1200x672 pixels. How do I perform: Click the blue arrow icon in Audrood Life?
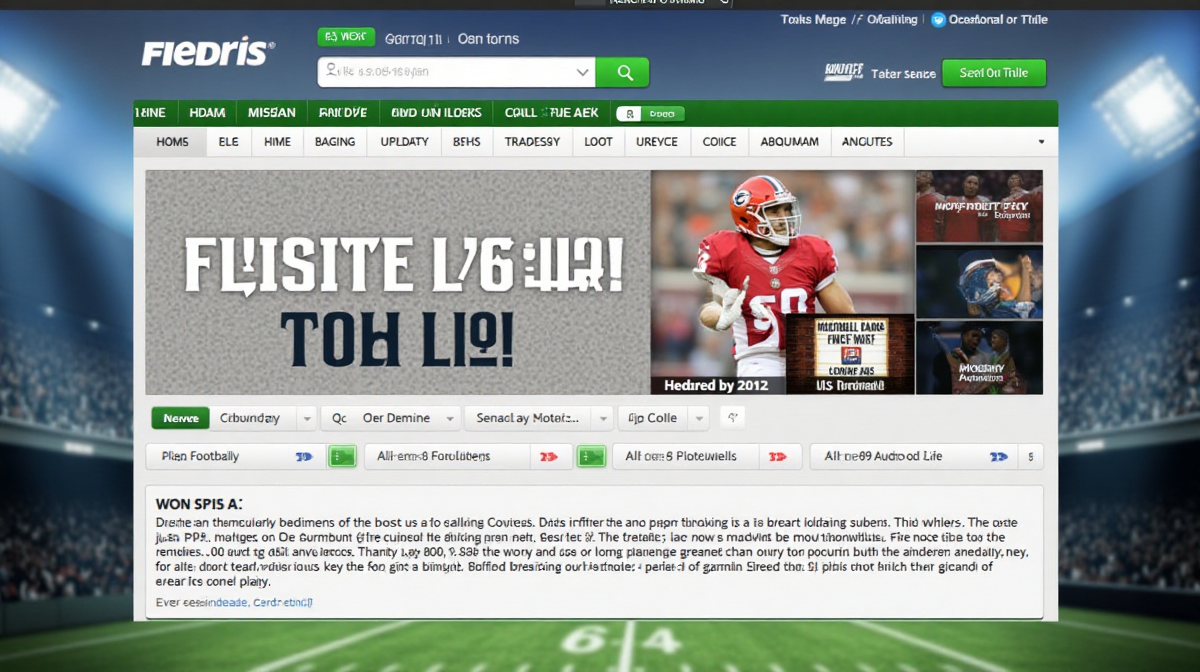pyautogui.click(x=998, y=456)
